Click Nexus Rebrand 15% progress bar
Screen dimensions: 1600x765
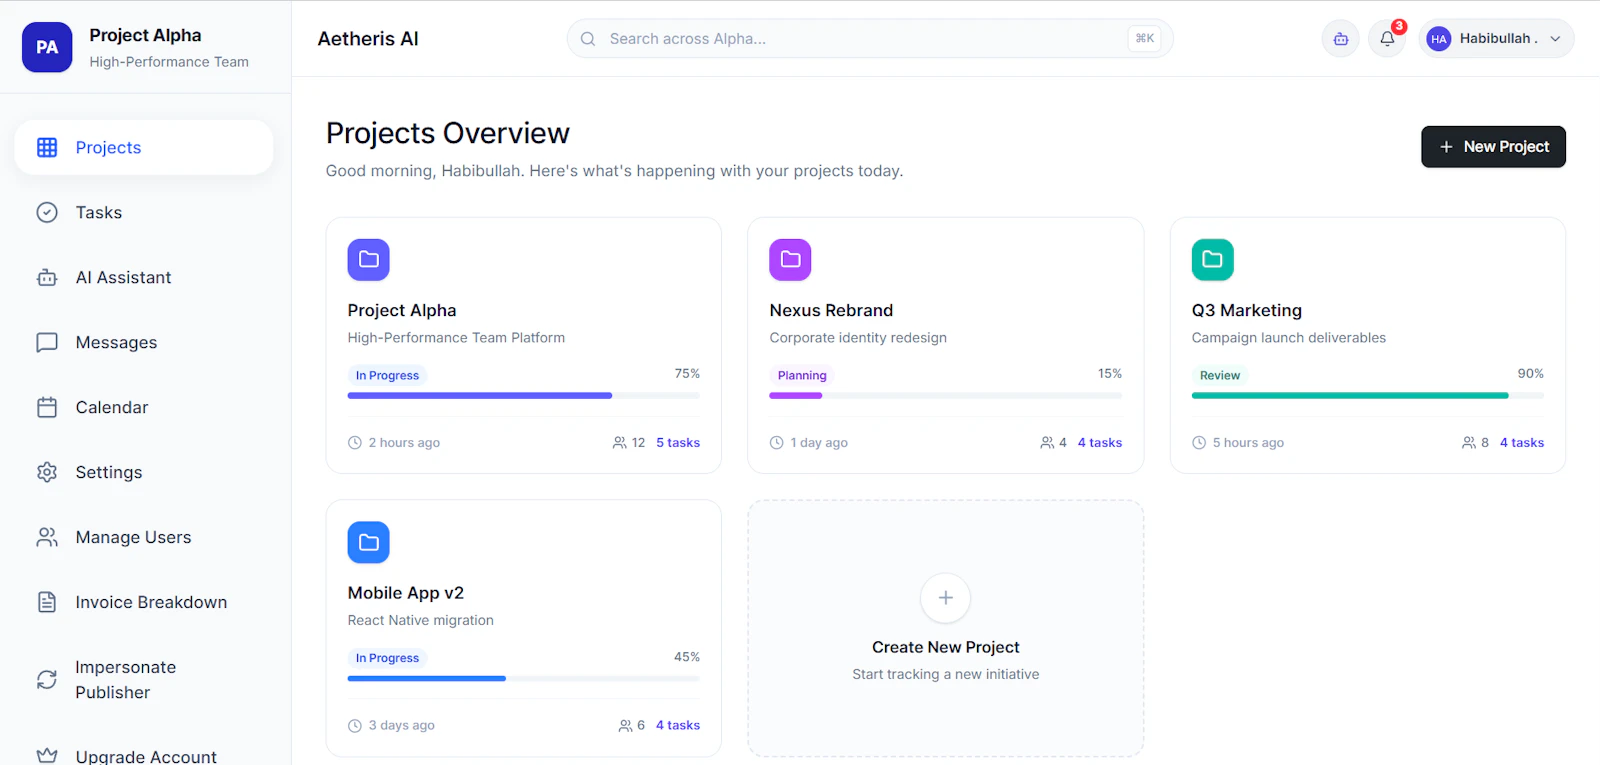946,396
